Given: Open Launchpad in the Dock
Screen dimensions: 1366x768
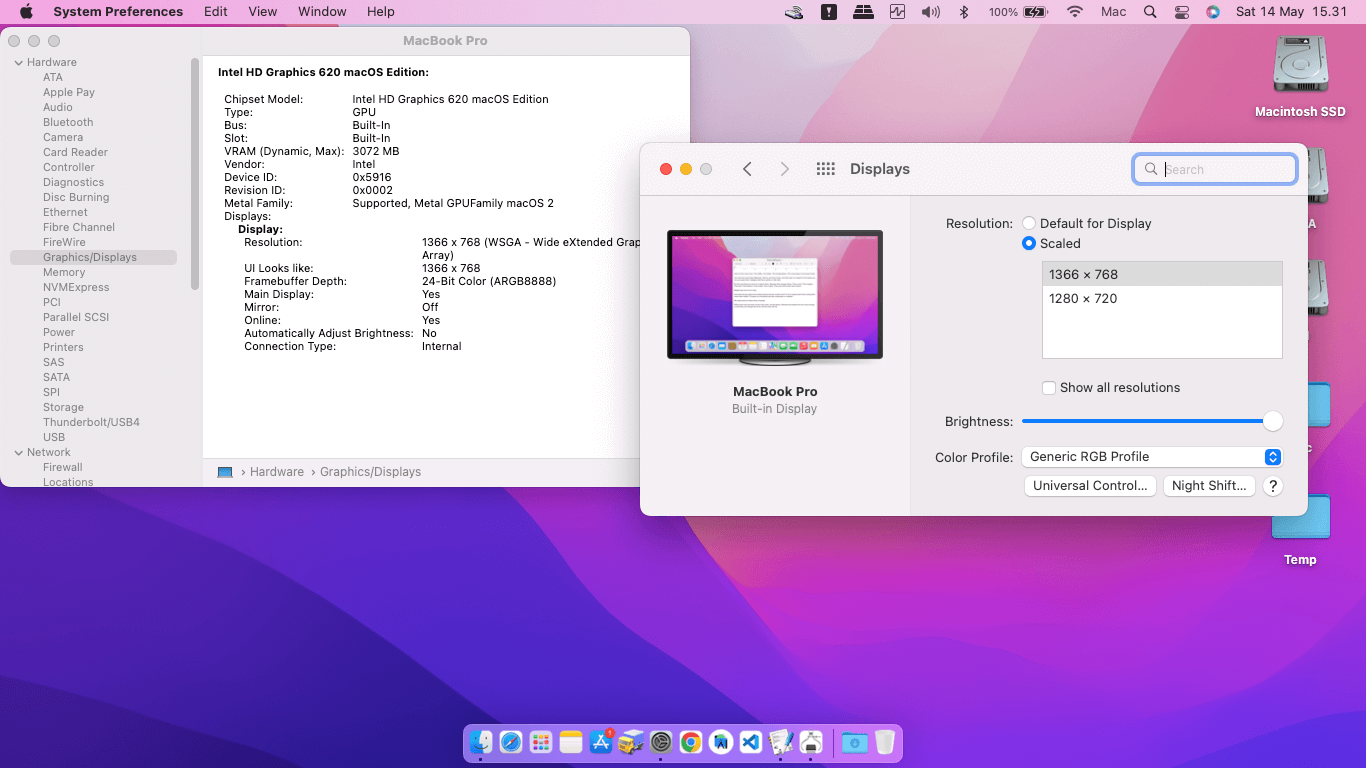Looking at the screenshot, I should [541, 742].
